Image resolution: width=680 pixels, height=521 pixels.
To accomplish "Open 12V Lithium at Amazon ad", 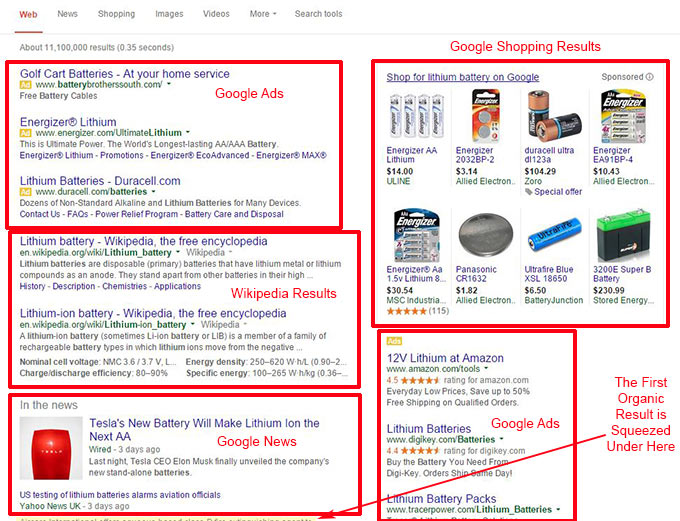I will 445,358.
